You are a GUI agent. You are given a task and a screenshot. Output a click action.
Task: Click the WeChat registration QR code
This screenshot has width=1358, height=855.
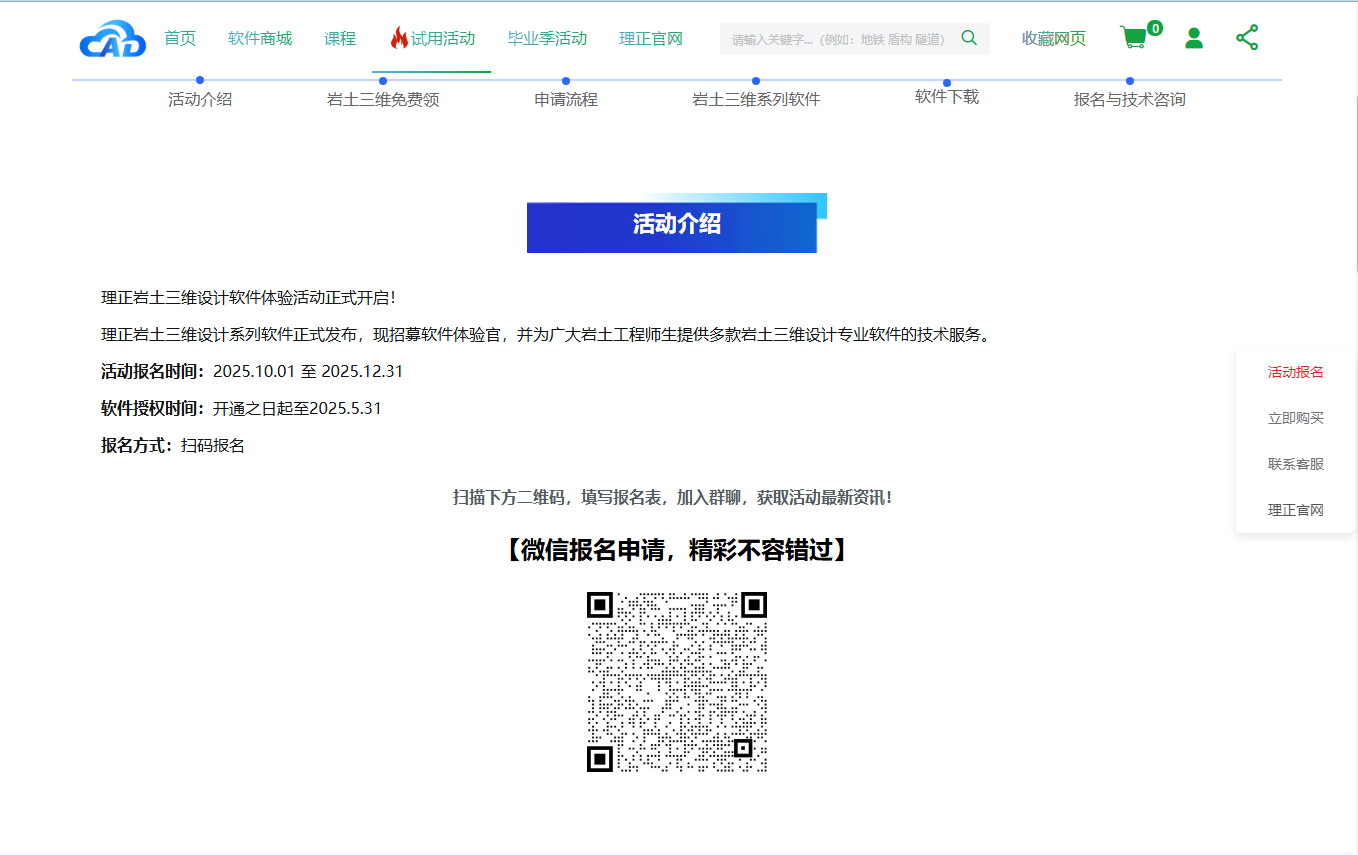[677, 682]
